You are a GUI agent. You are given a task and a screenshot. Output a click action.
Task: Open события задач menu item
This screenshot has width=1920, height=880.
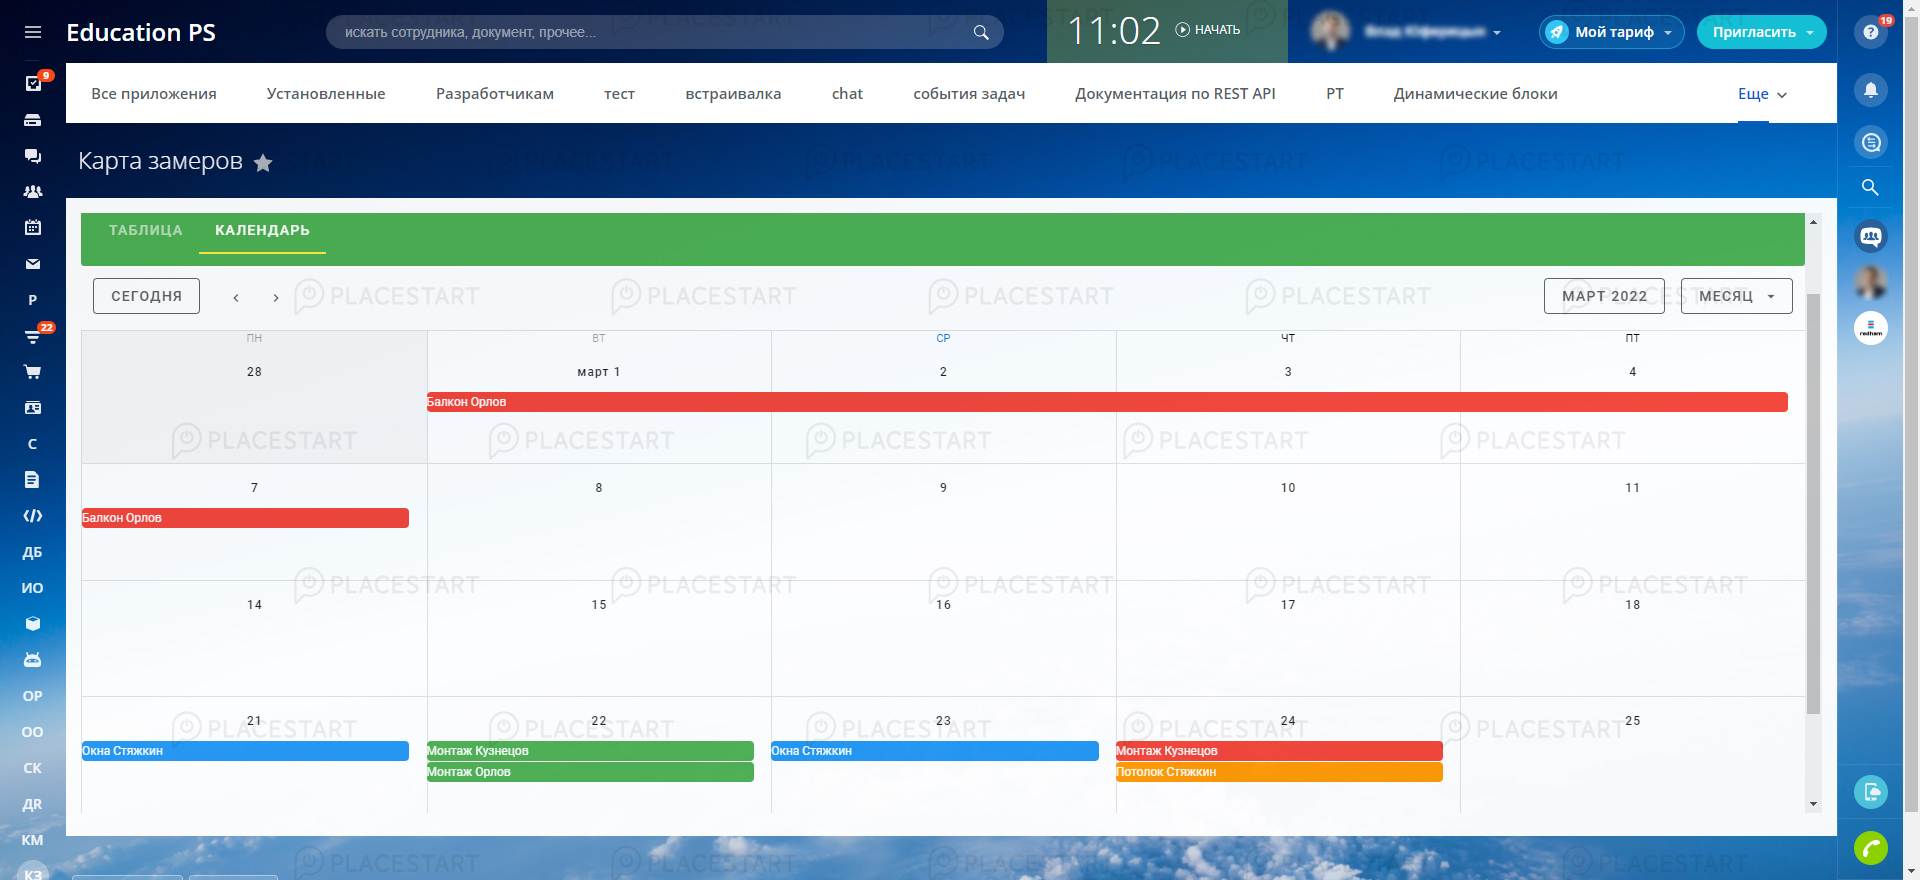969,94
